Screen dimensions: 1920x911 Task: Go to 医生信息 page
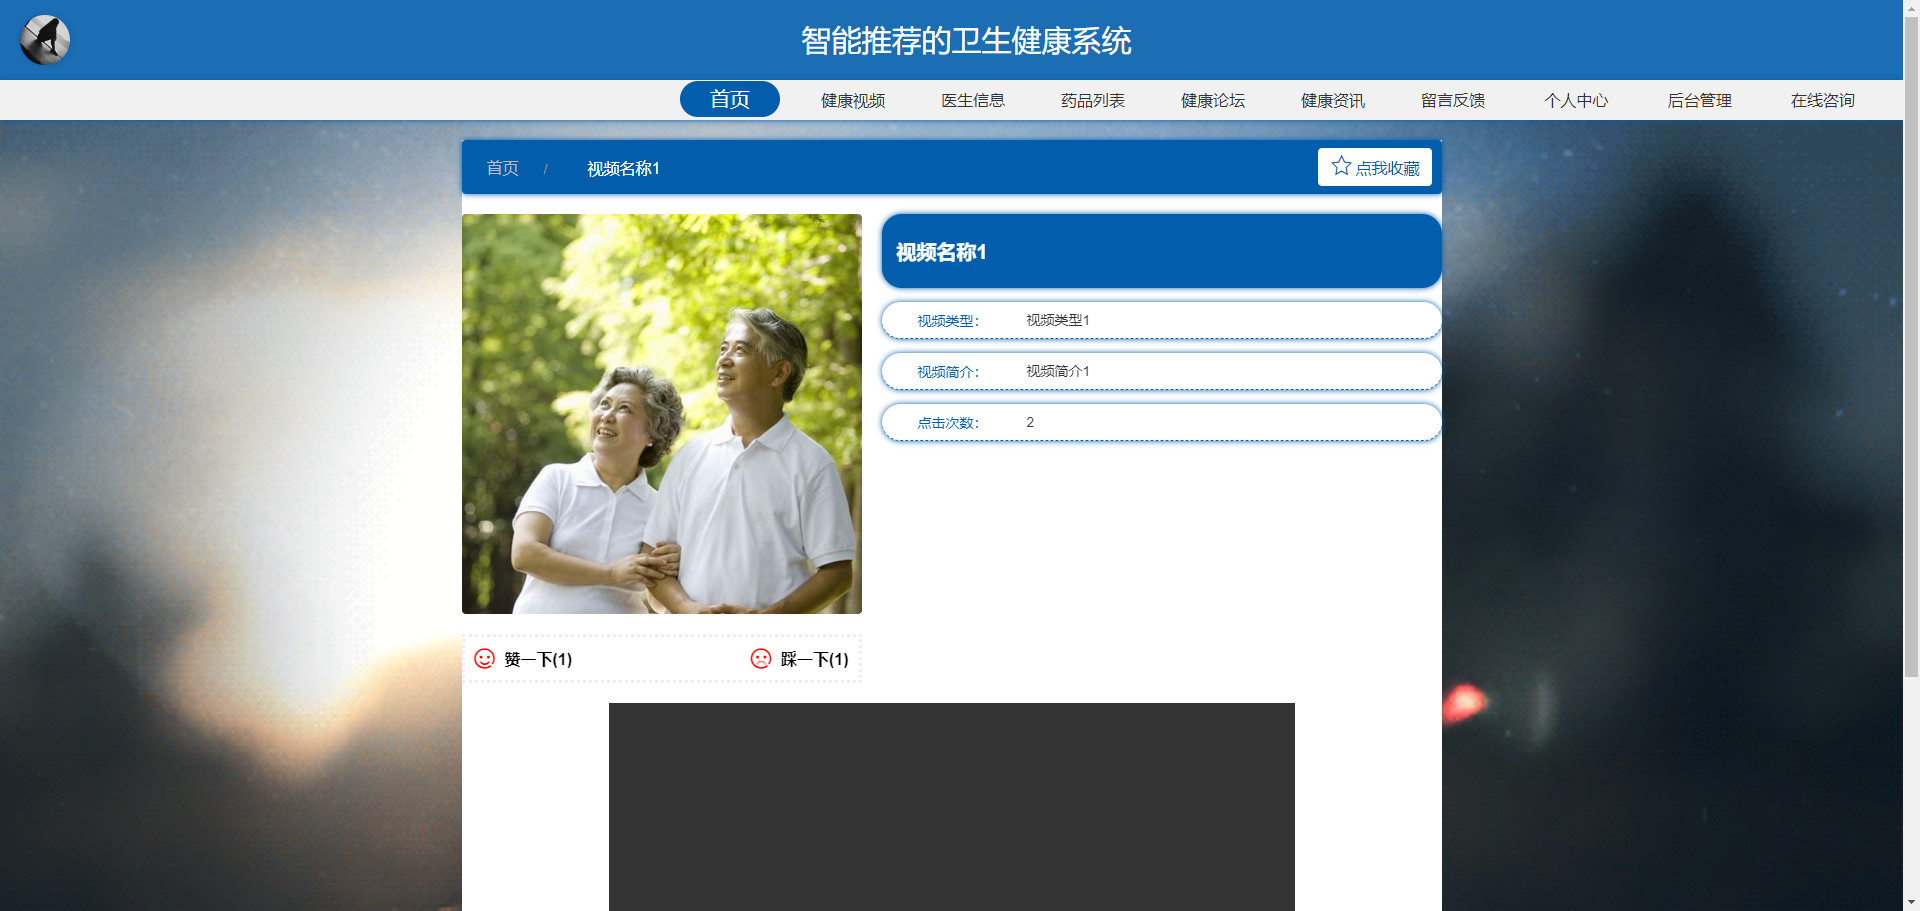(973, 100)
